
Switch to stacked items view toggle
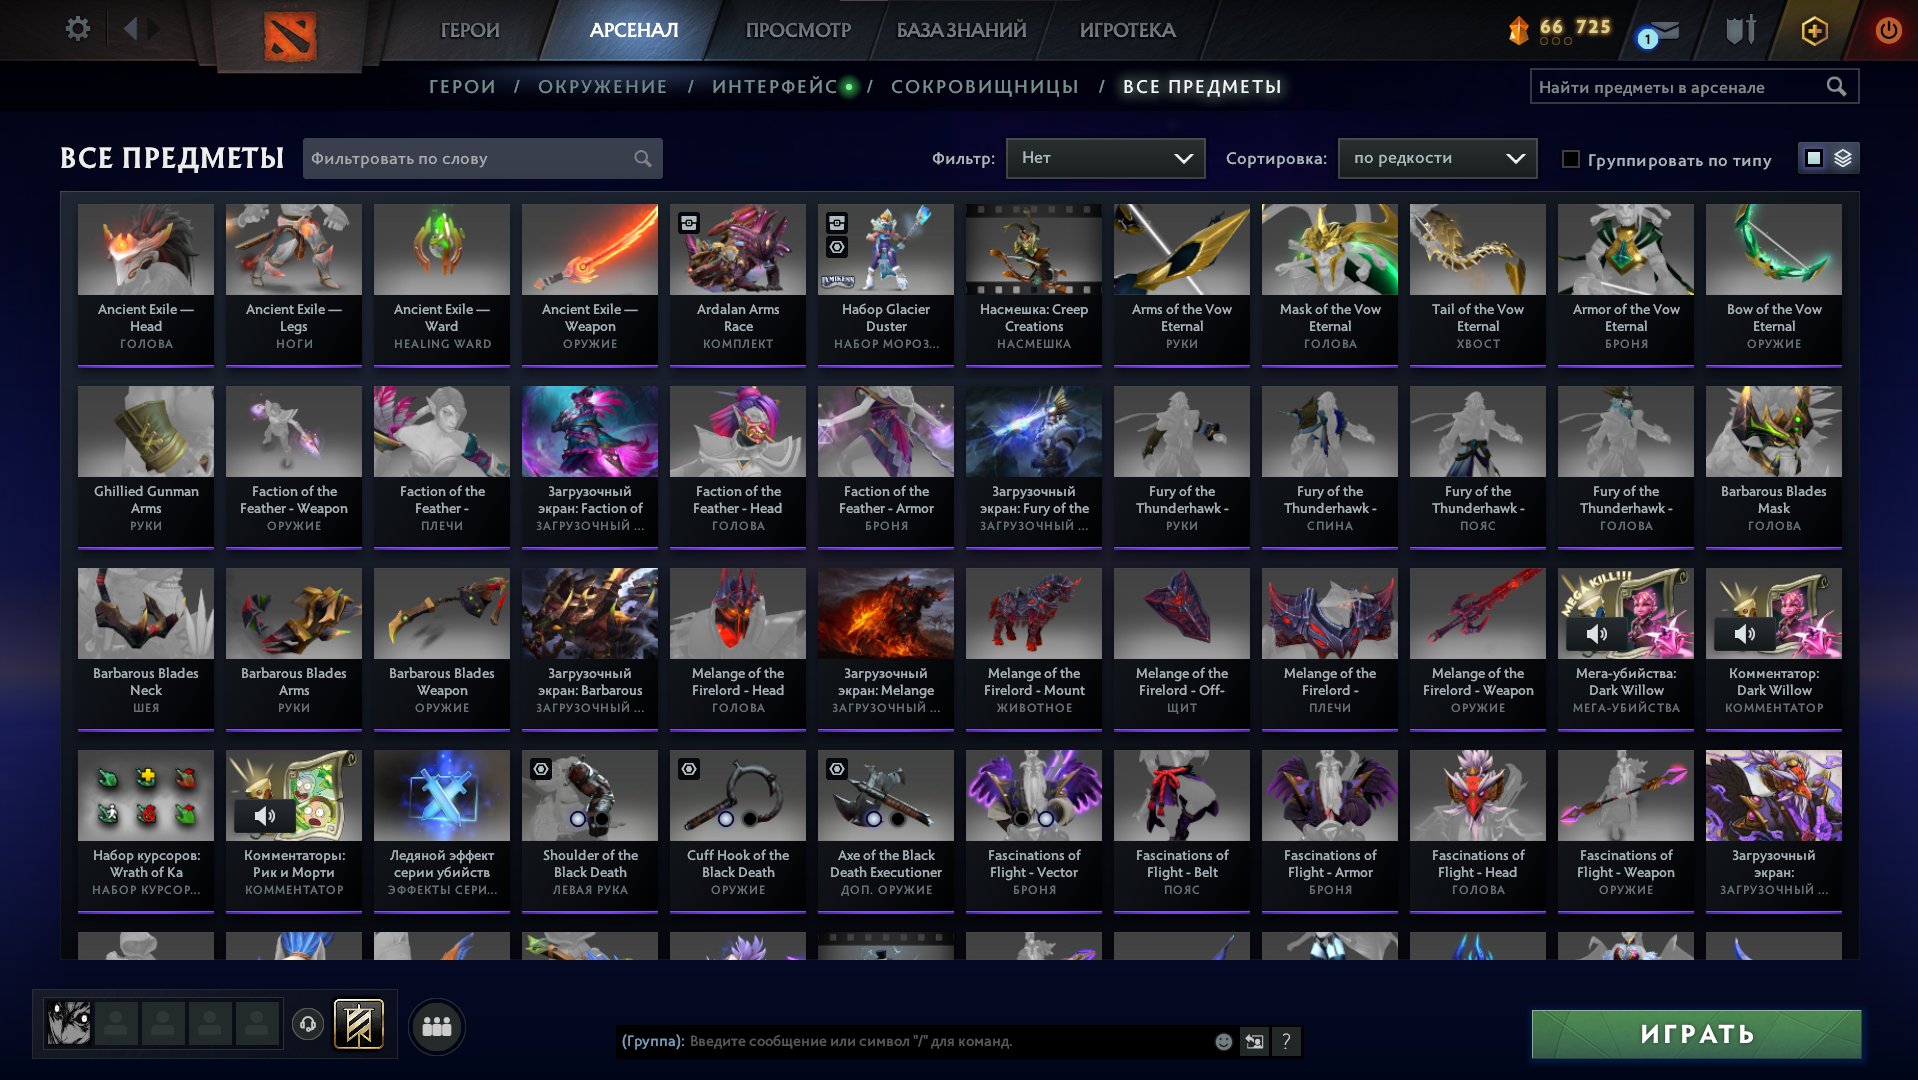click(1843, 158)
